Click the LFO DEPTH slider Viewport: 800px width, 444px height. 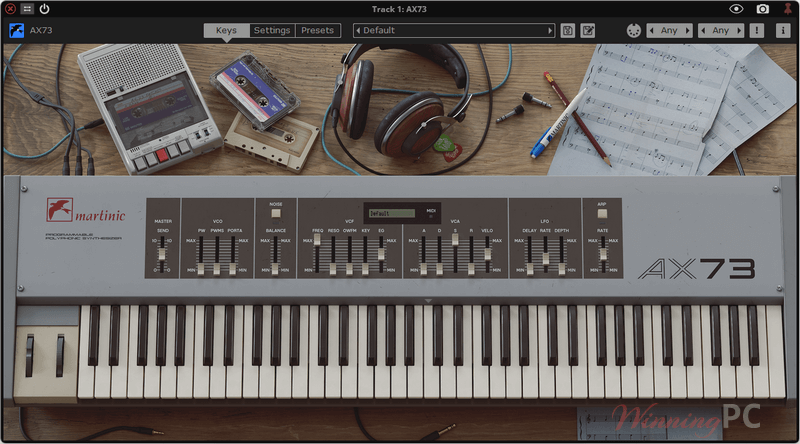click(562, 255)
